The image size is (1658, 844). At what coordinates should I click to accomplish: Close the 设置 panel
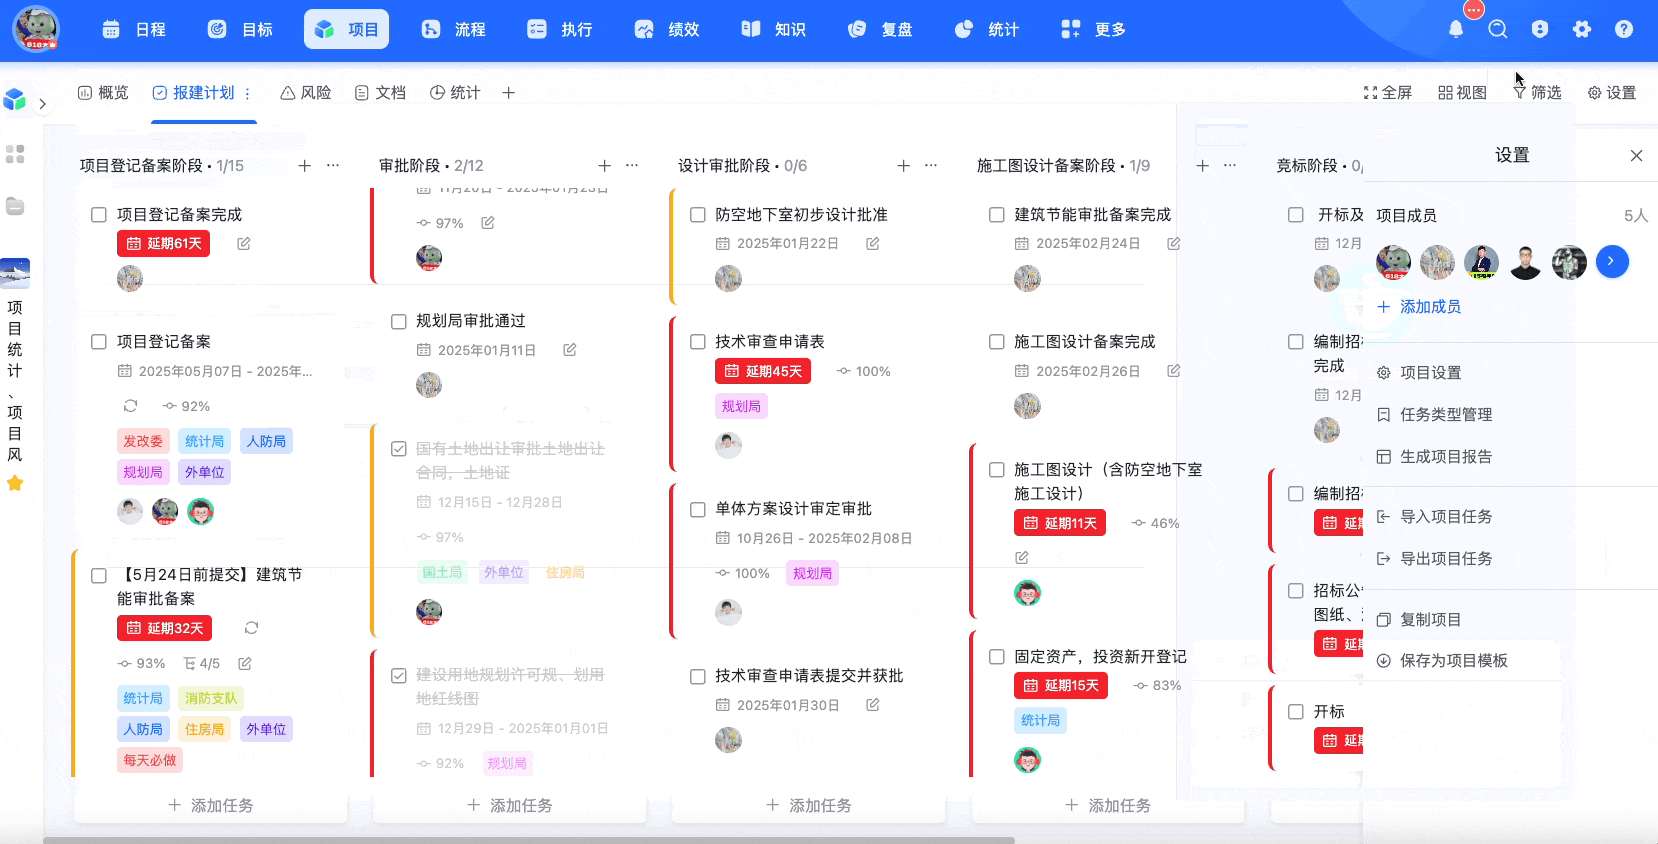[1636, 156]
